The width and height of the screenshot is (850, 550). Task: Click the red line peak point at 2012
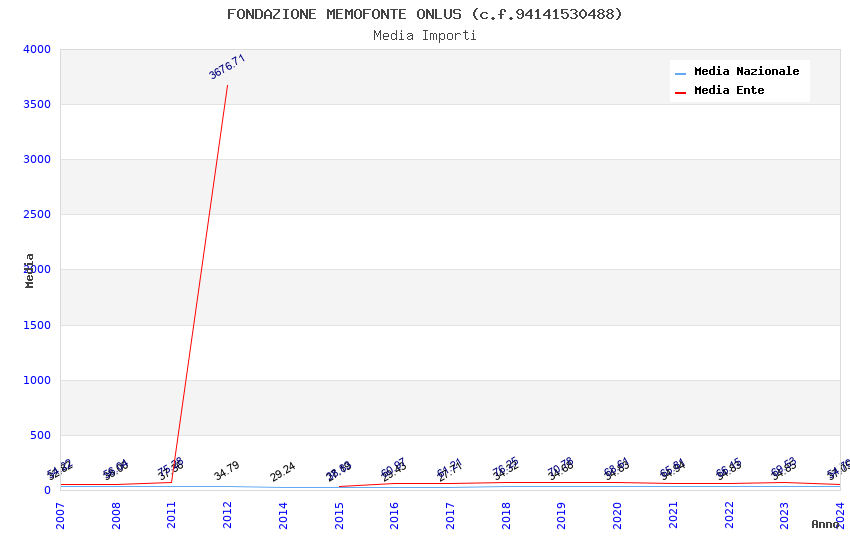(227, 85)
